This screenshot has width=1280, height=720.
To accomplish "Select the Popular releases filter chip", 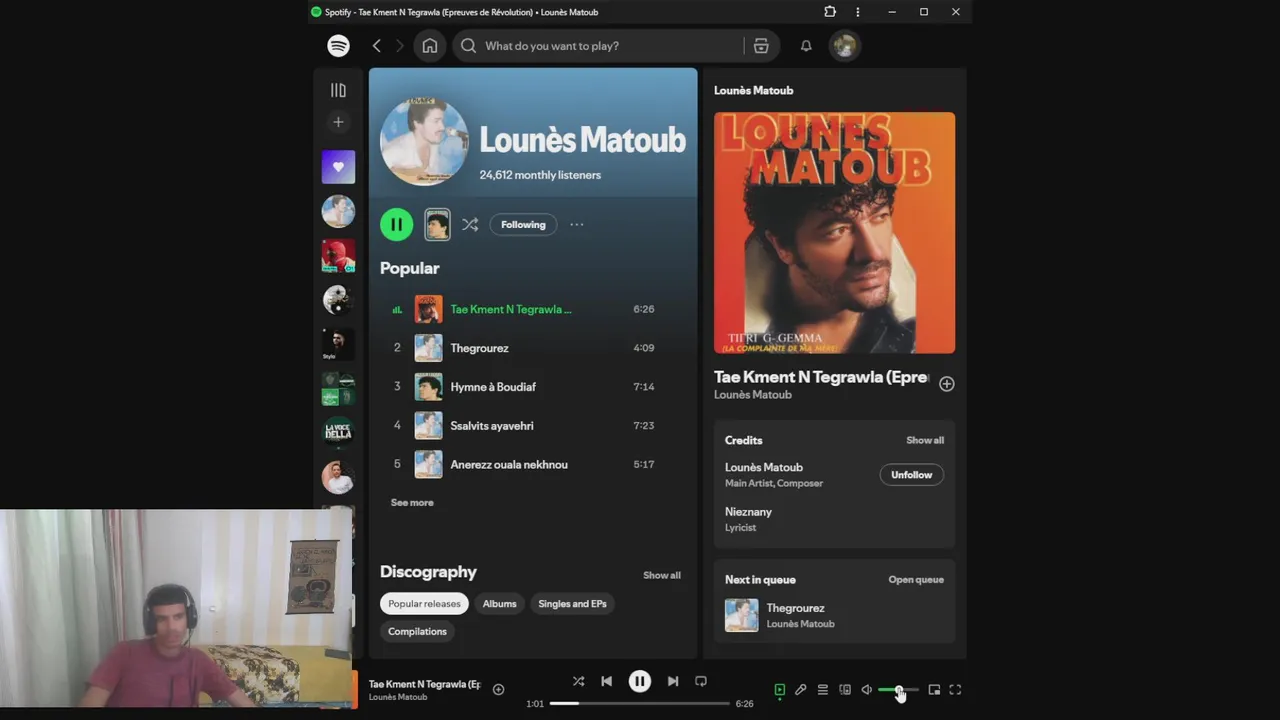I will [x=424, y=604].
